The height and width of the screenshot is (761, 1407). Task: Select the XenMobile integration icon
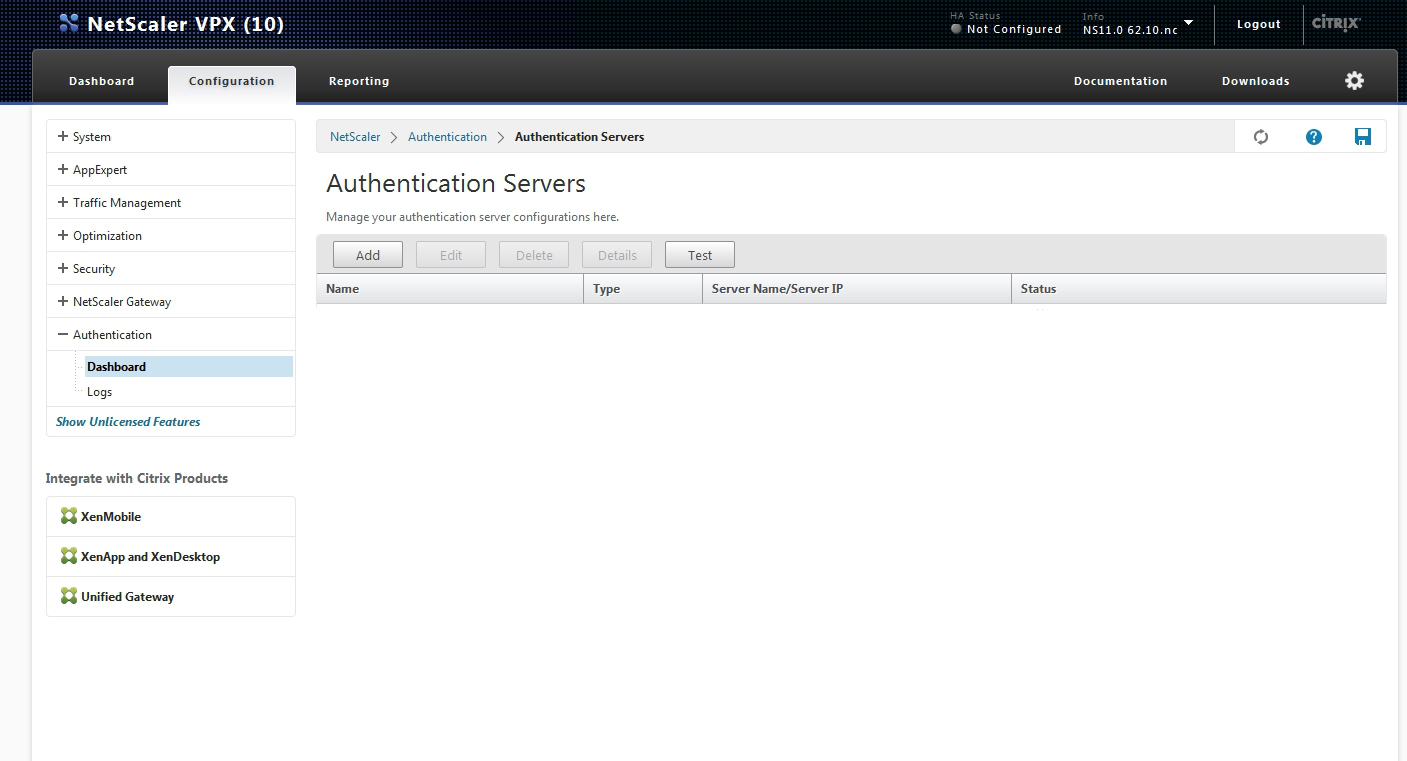[x=68, y=516]
